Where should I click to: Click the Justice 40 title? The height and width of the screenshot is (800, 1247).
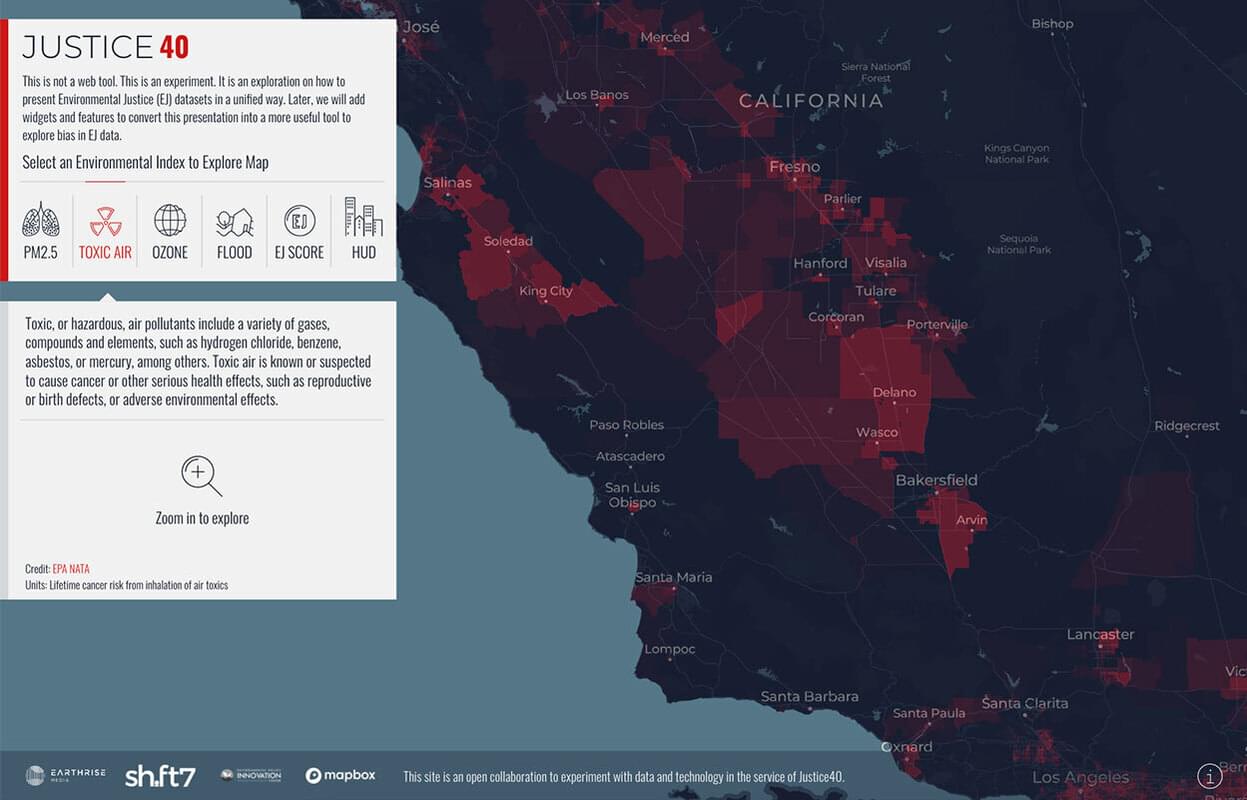click(105, 47)
